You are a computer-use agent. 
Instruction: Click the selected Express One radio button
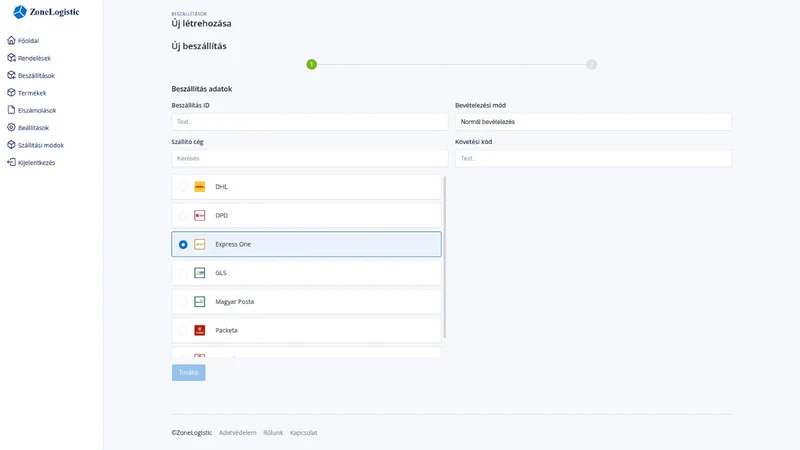[x=183, y=244]
